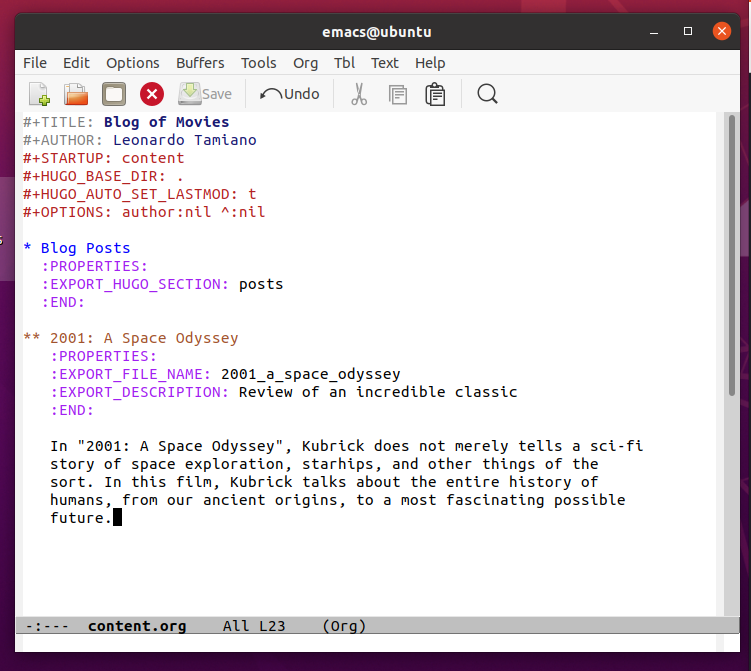
Task: Open the directory browser (Dired) icon
Action: (x=114, y=94)
